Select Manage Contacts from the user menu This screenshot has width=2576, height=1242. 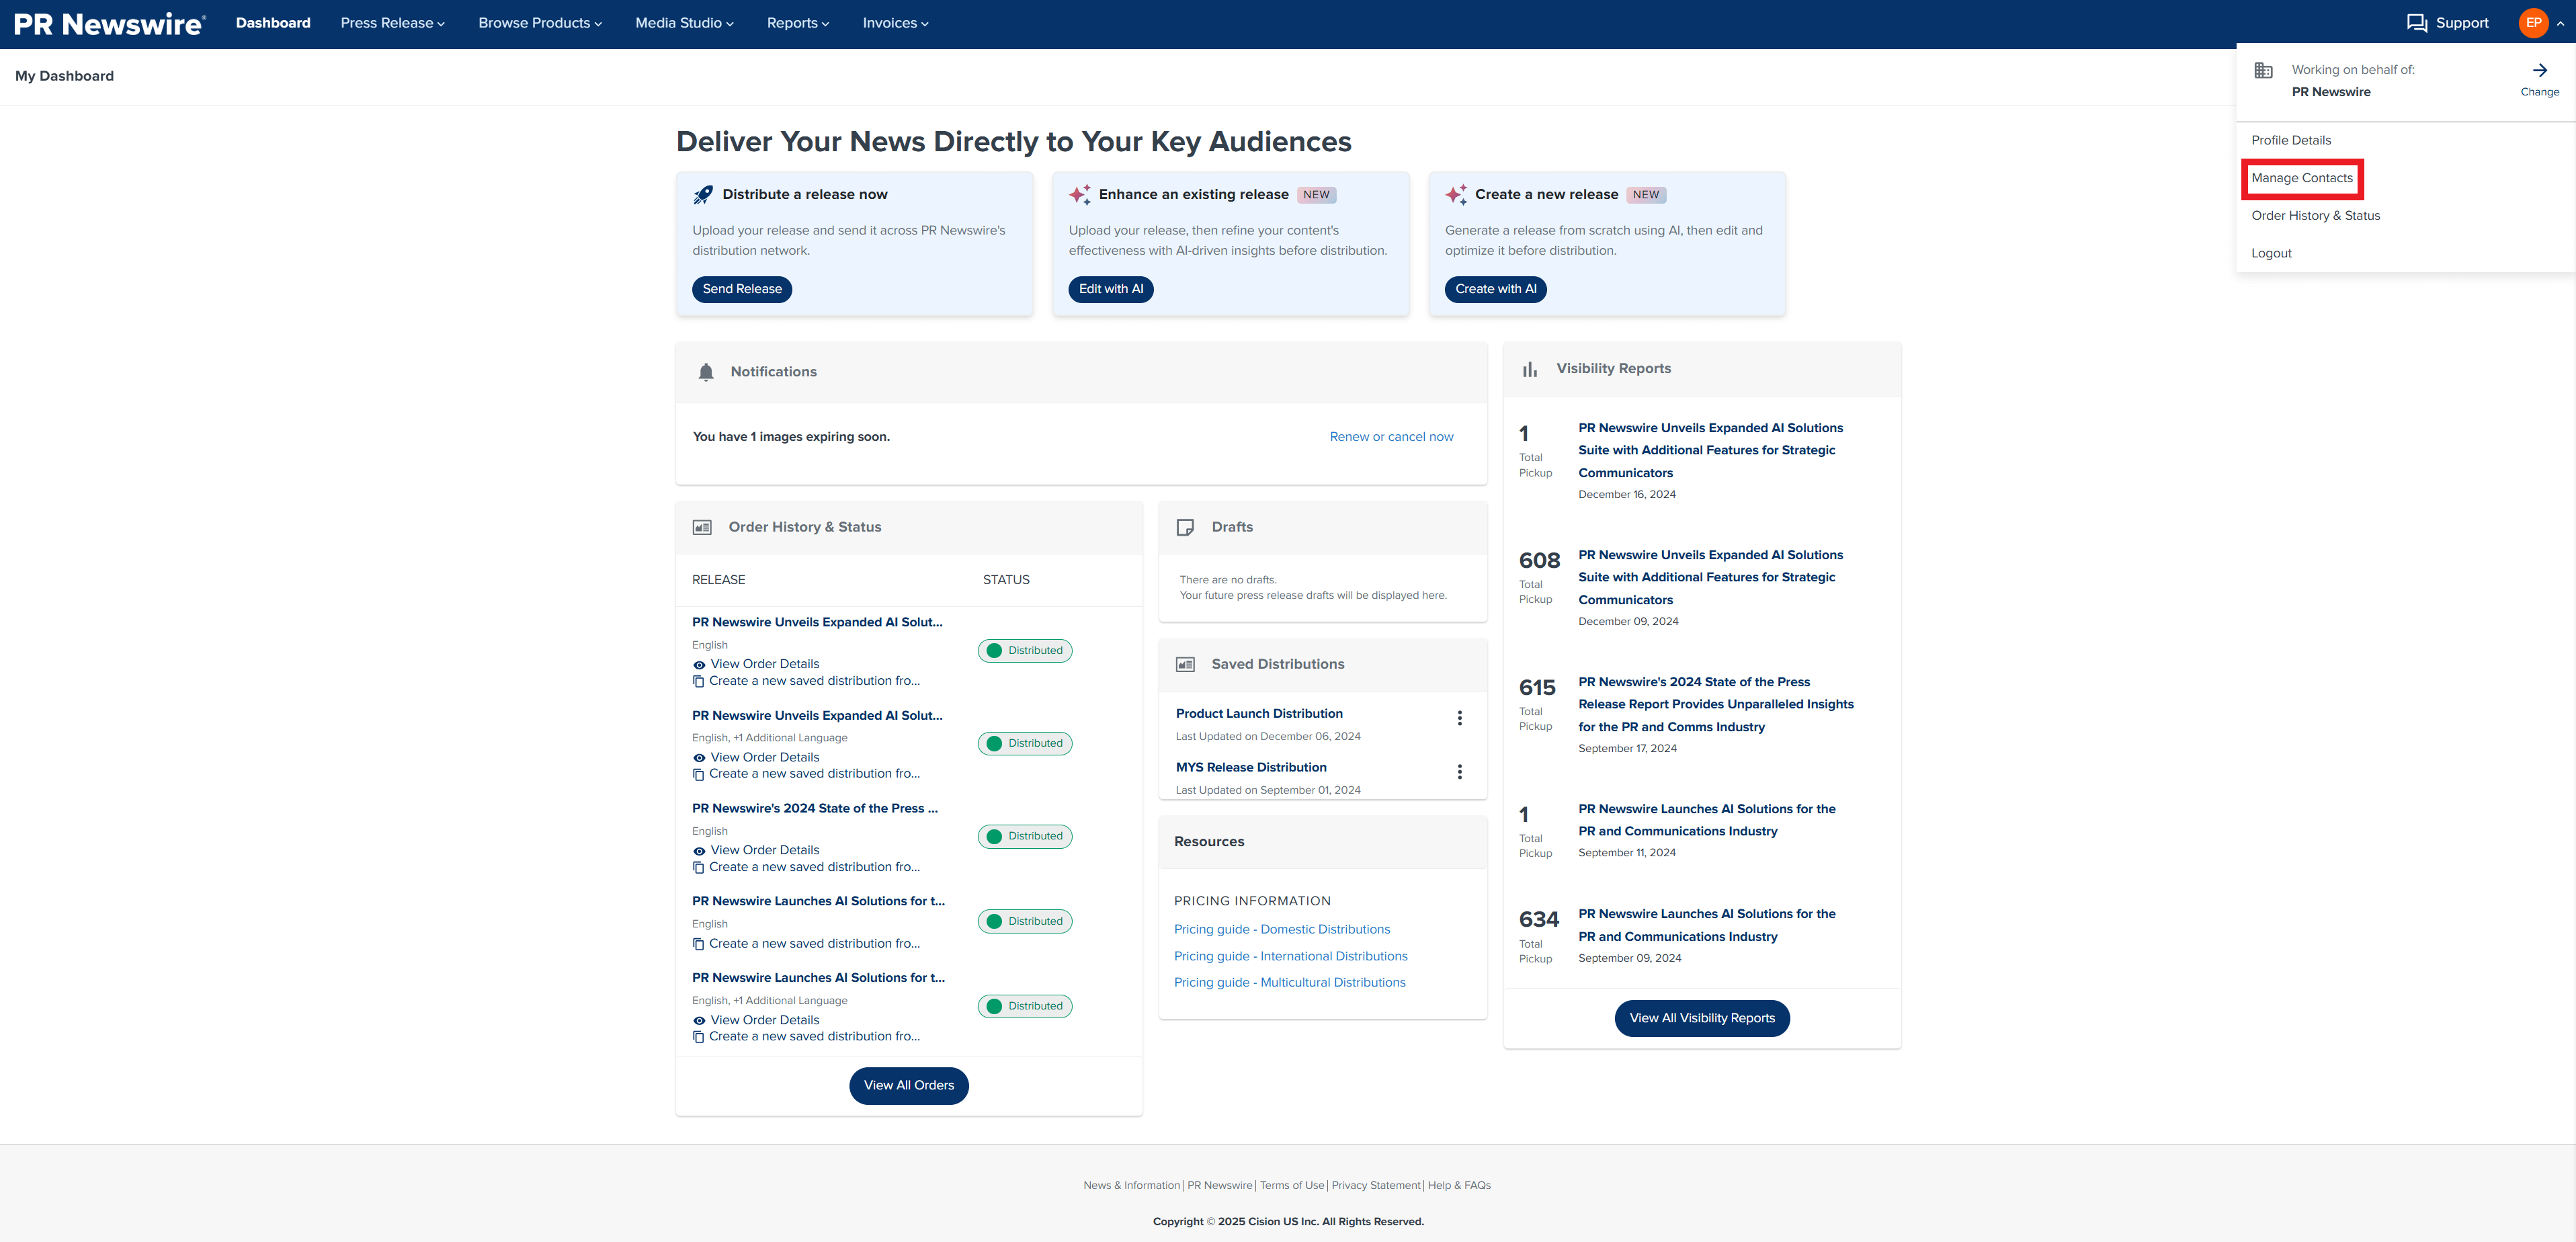(x=2301, y=178)
